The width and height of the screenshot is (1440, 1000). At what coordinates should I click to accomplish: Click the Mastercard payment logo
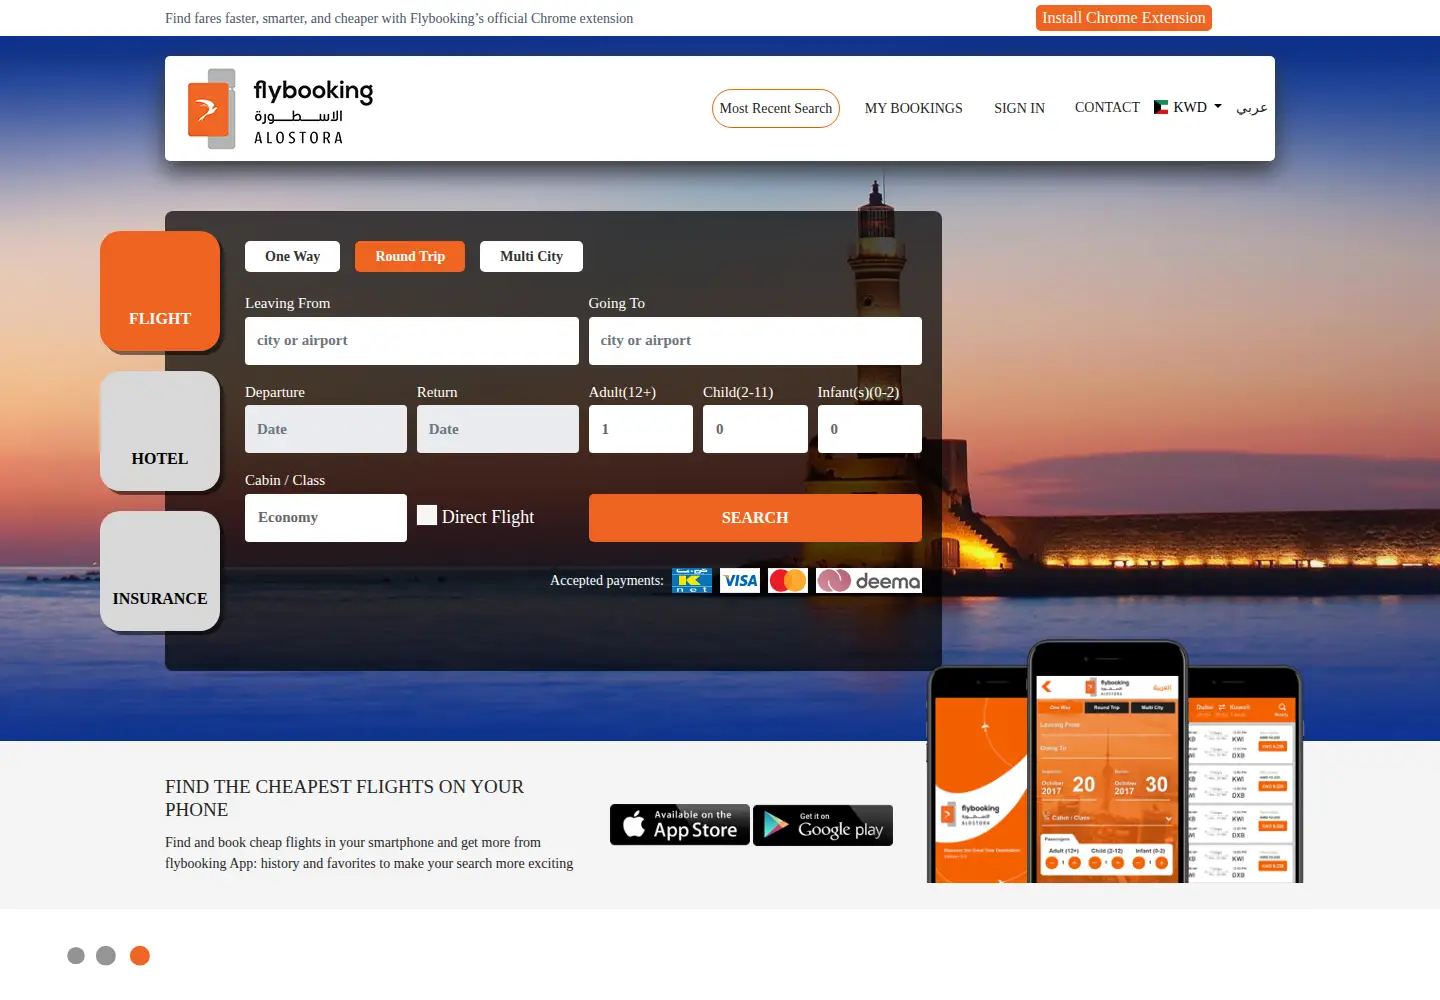pyautogui.click(x=788, y=581)
